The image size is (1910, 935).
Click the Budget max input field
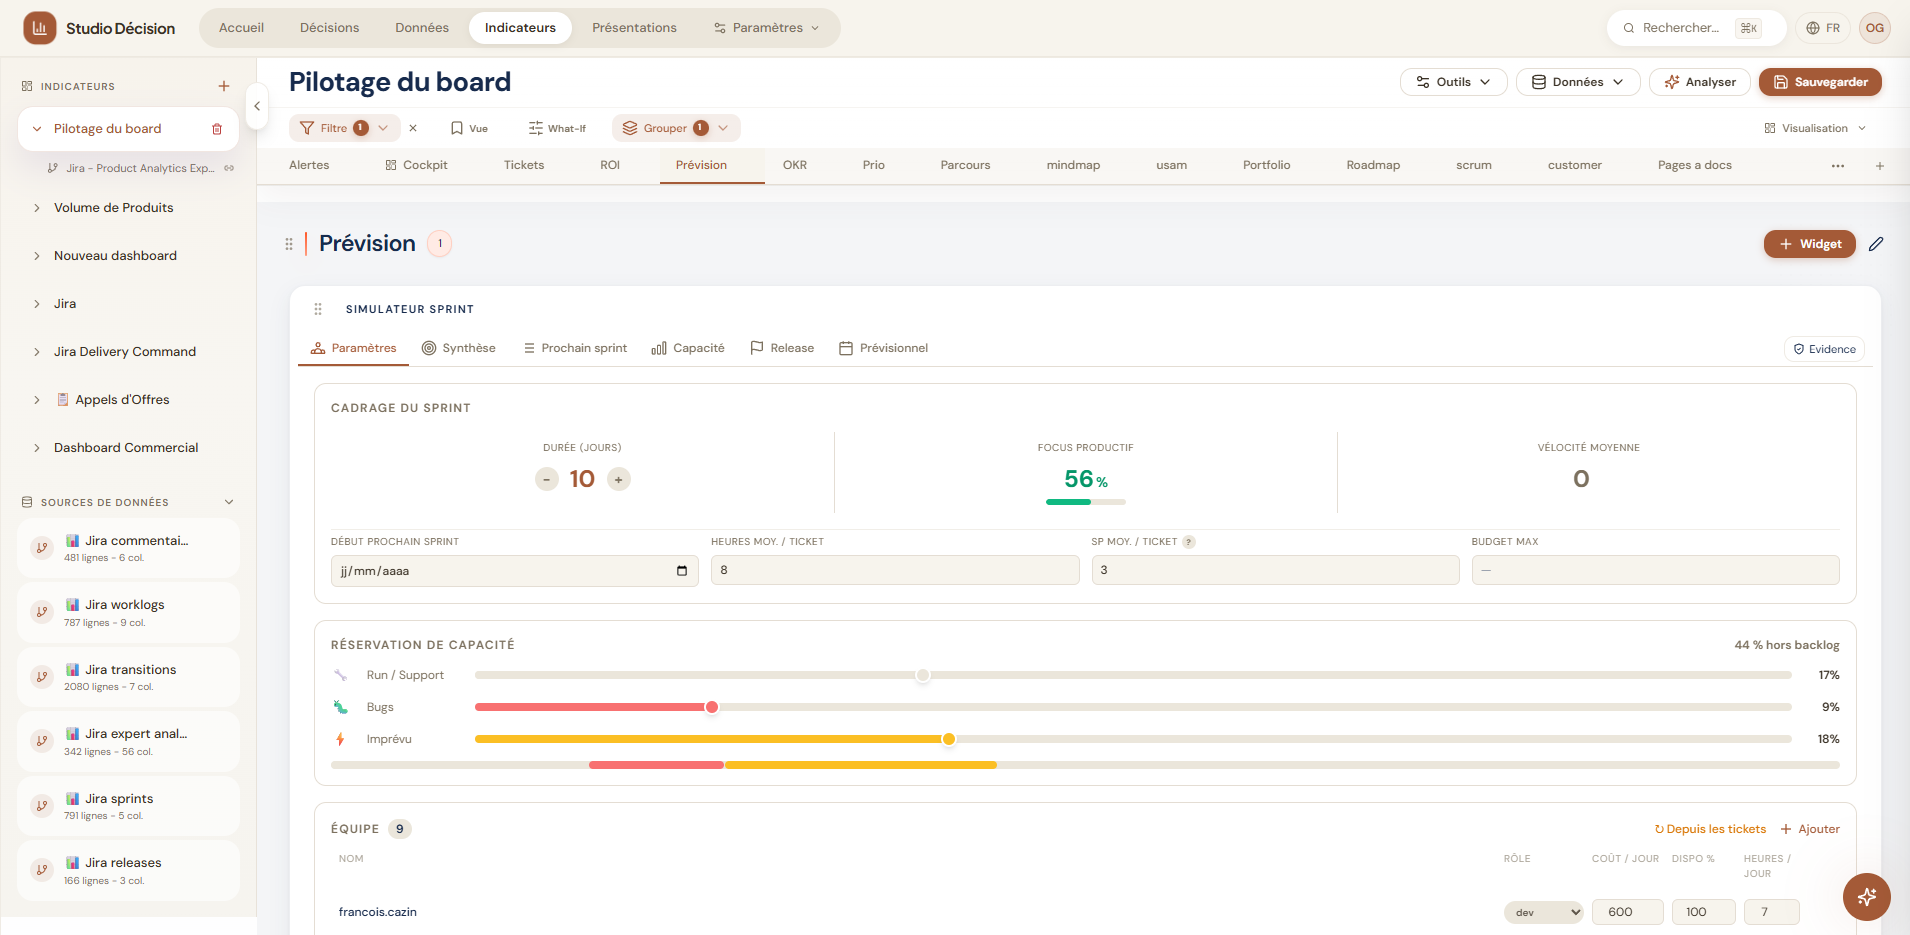pyautogui.click(x=1655, y=570)
